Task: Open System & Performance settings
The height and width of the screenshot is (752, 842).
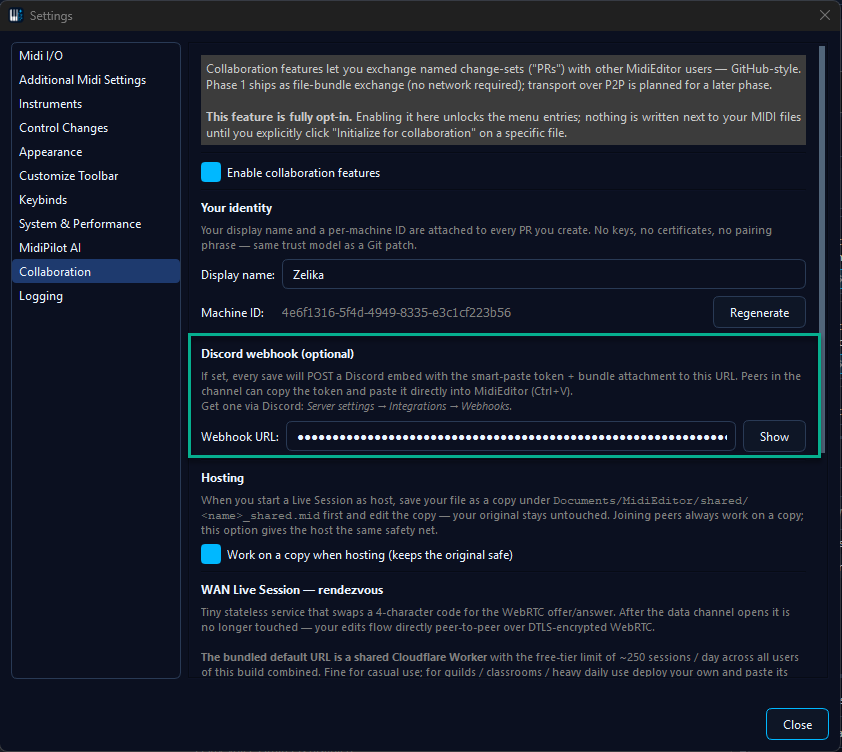Action: [x=96, y=224]
